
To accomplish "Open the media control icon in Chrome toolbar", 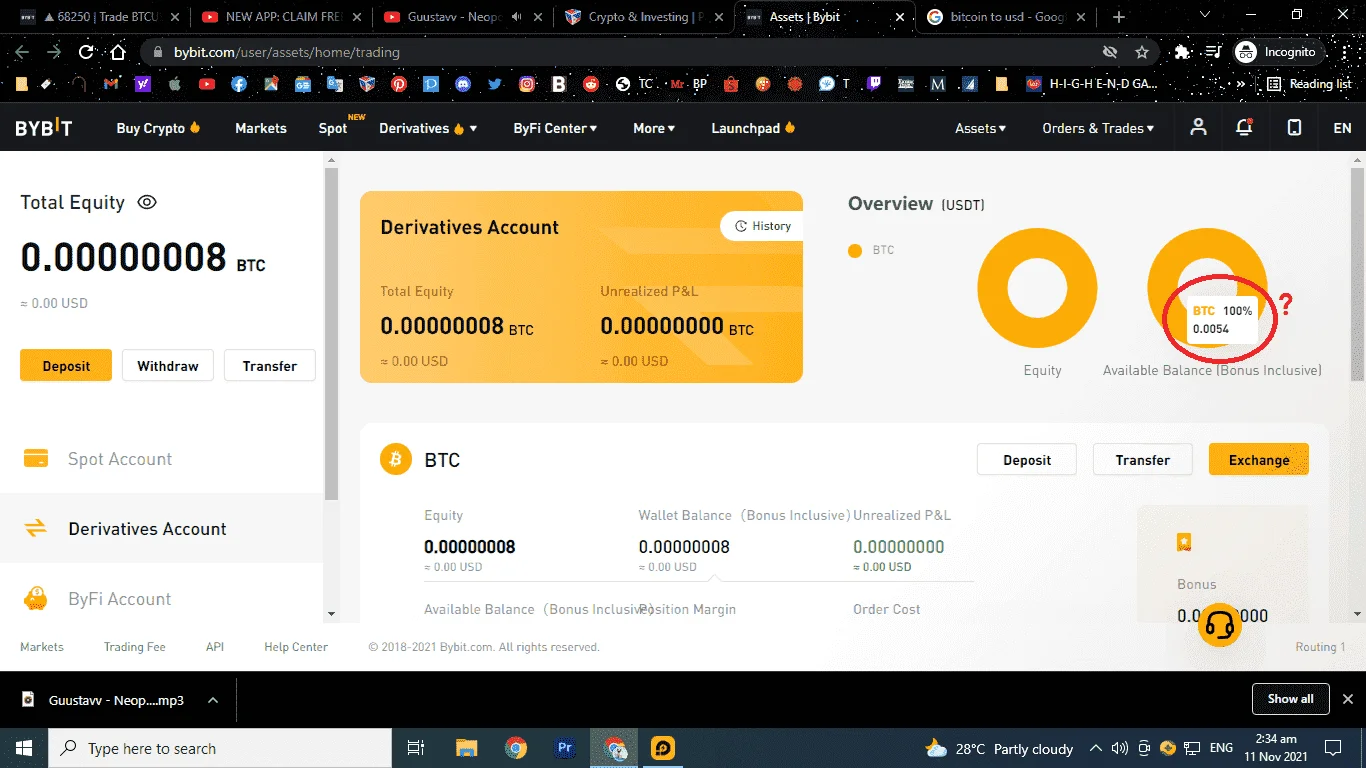I will (1213, 52).
